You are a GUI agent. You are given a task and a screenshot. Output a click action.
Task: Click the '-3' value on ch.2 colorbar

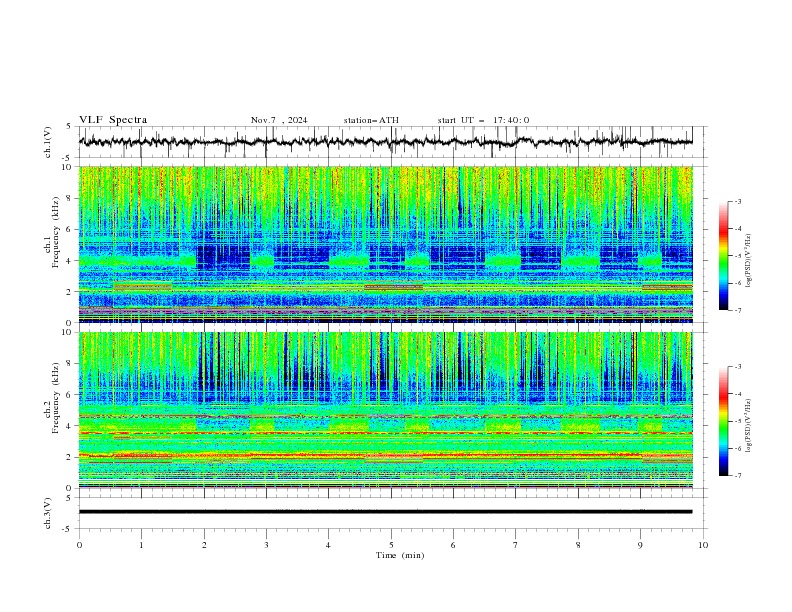[738, 367]
